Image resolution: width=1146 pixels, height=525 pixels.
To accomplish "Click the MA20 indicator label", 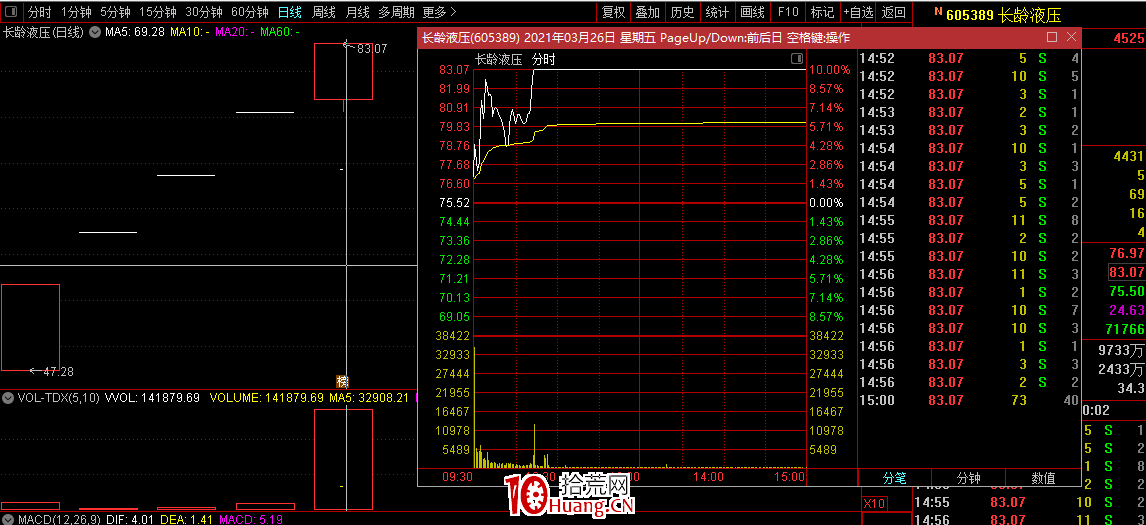I will tap(235, 32).
